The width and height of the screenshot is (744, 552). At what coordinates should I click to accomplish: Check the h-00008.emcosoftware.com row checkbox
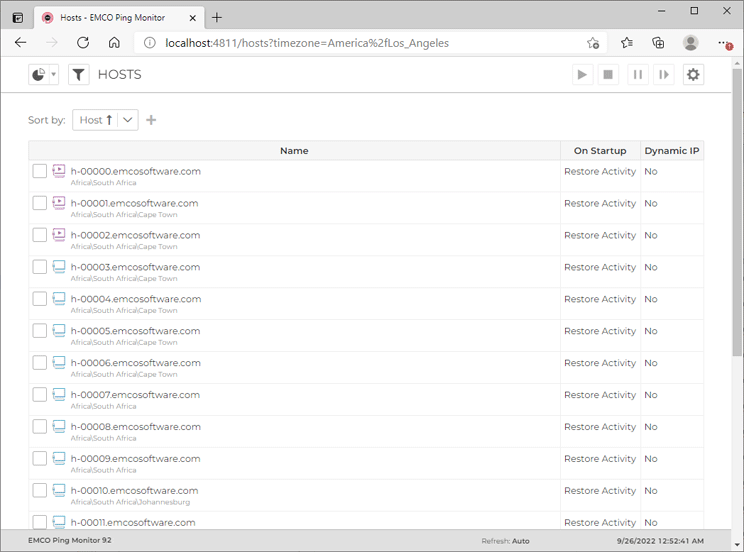(x=40, y=427)
